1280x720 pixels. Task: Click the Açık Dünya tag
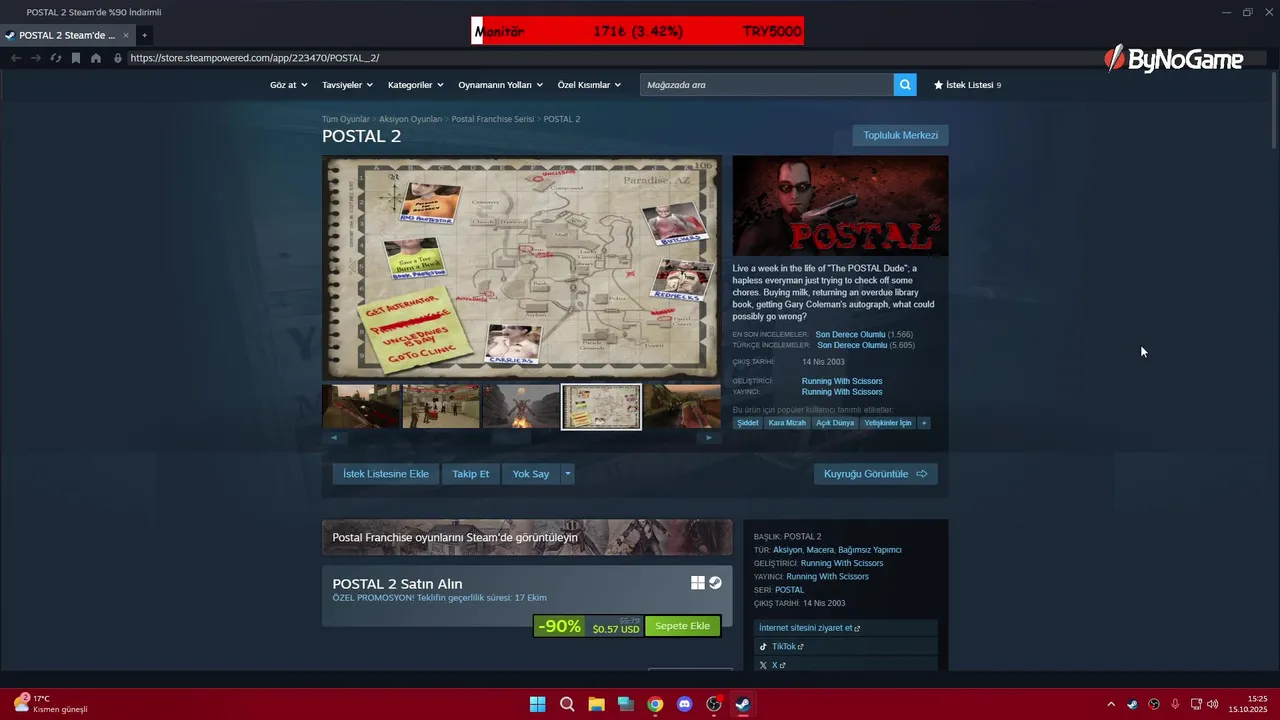pos(835,423)
